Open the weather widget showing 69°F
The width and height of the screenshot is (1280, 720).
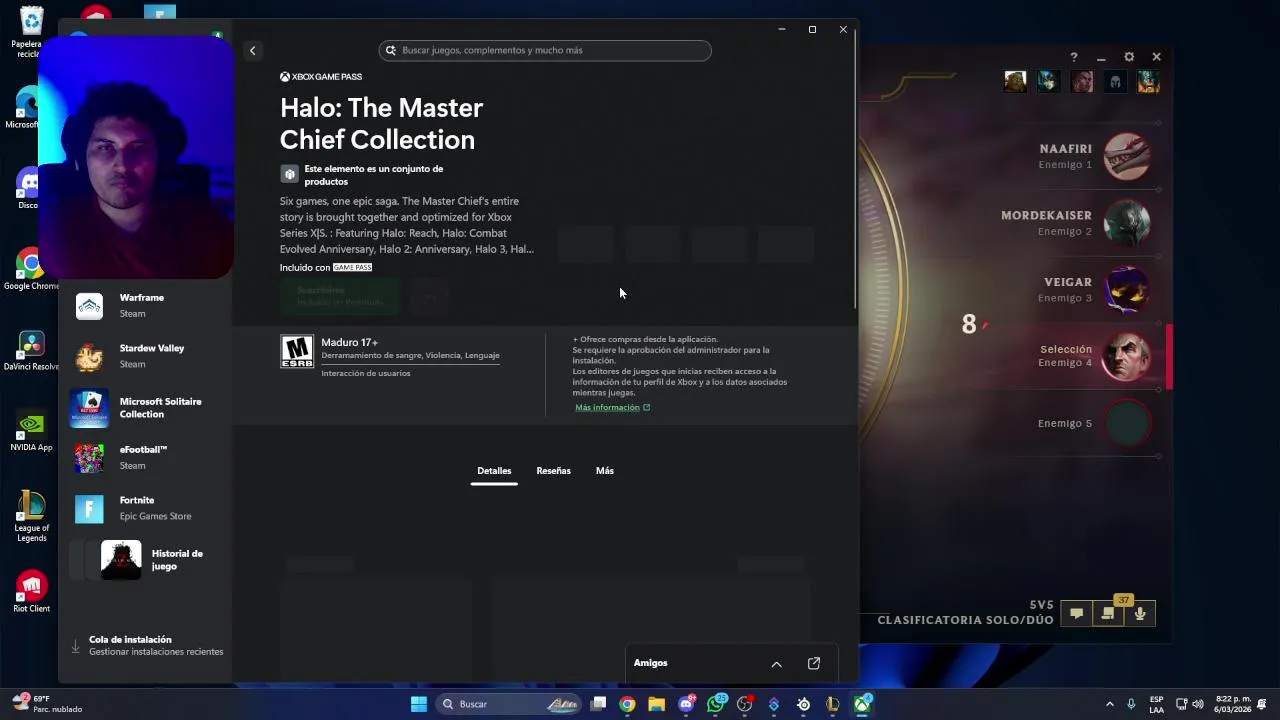pyautogui.click(x=47, y=704)
